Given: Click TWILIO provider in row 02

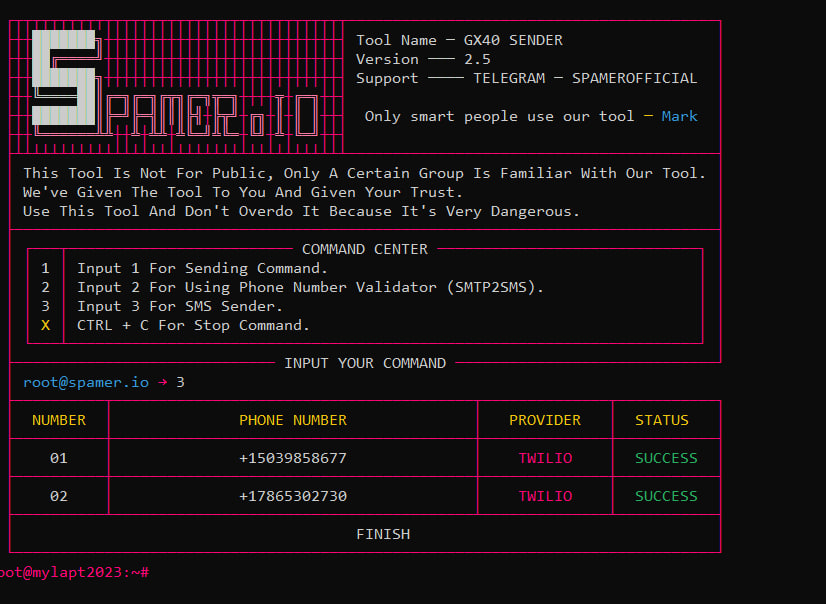Looking at the screenshot, I should 545,496.
